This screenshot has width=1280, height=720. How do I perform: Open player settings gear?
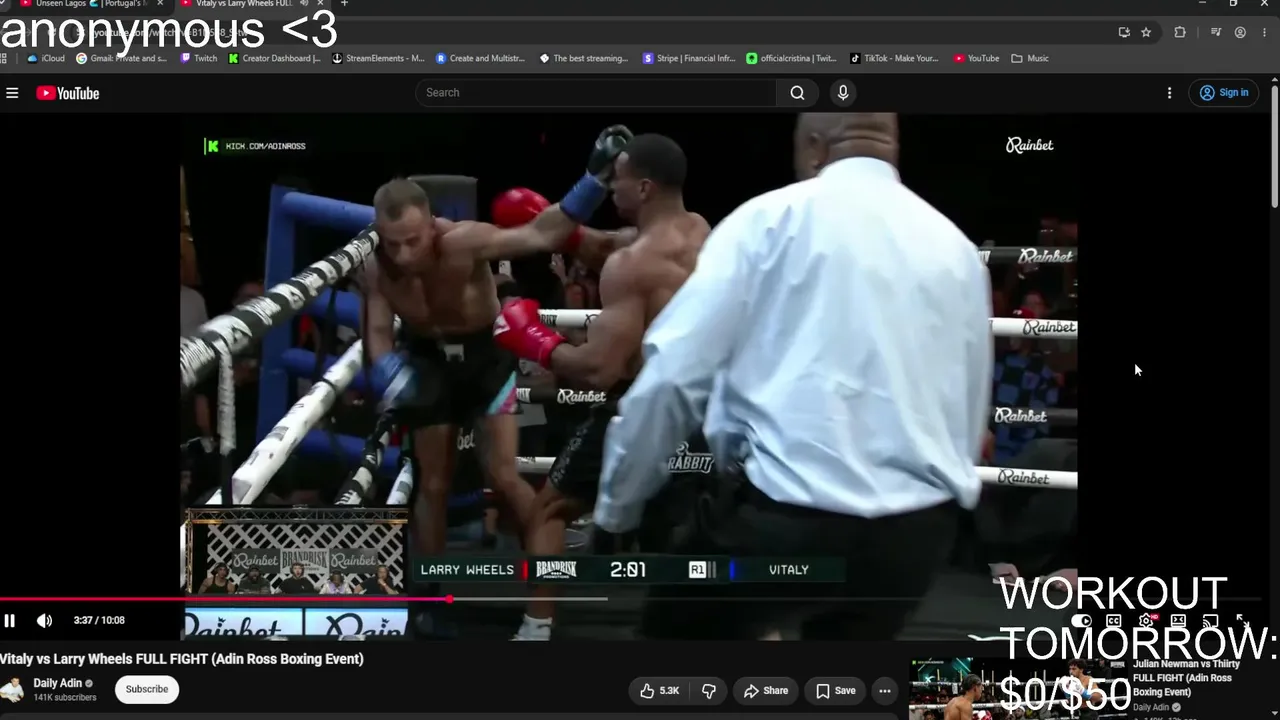tap(1146, 621)
